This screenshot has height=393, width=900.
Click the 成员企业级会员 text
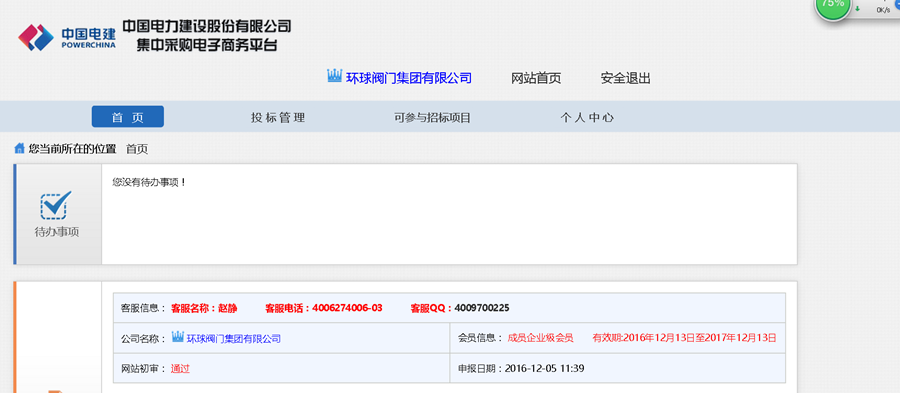click(x=540, y=338)
